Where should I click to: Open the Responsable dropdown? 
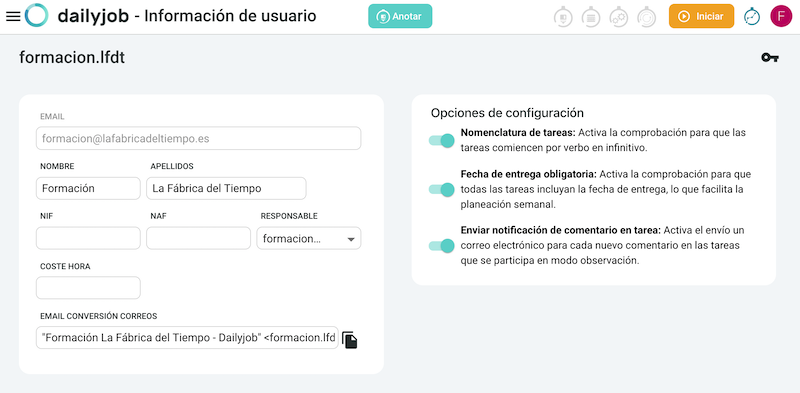pyautogui.click(x=309, y=238)
